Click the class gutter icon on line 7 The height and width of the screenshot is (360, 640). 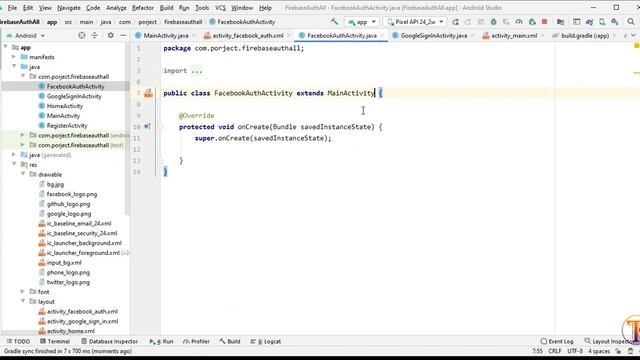point(149,93)
